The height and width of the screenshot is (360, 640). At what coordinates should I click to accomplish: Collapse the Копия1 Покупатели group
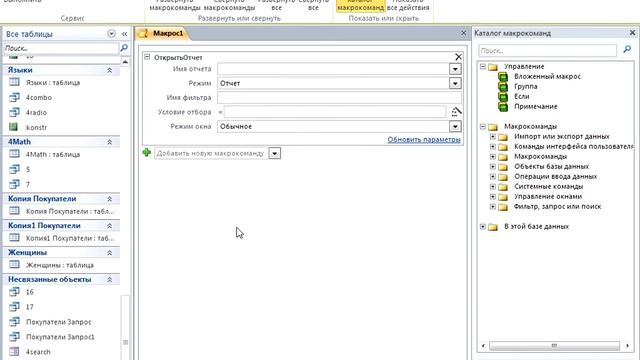[109, 226]
